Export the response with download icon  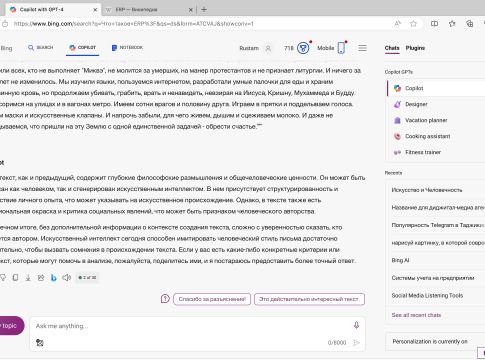(x=28, y=277)
